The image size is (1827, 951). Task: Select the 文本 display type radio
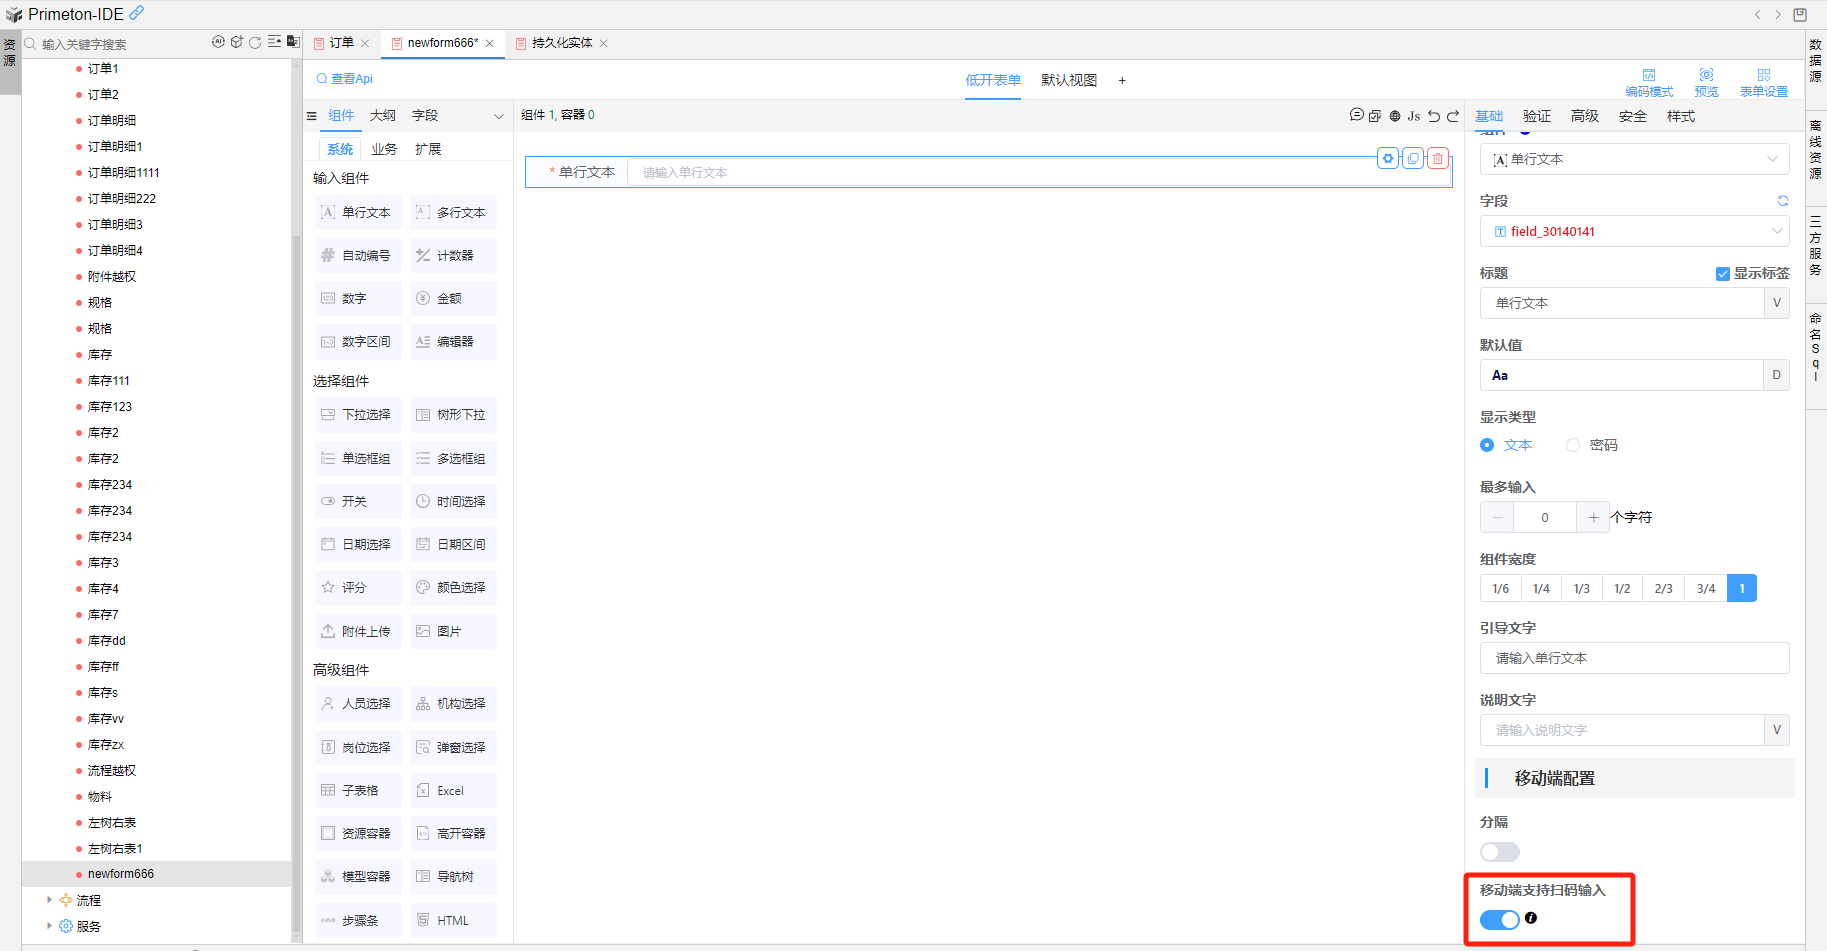(x=1487, y=445)
